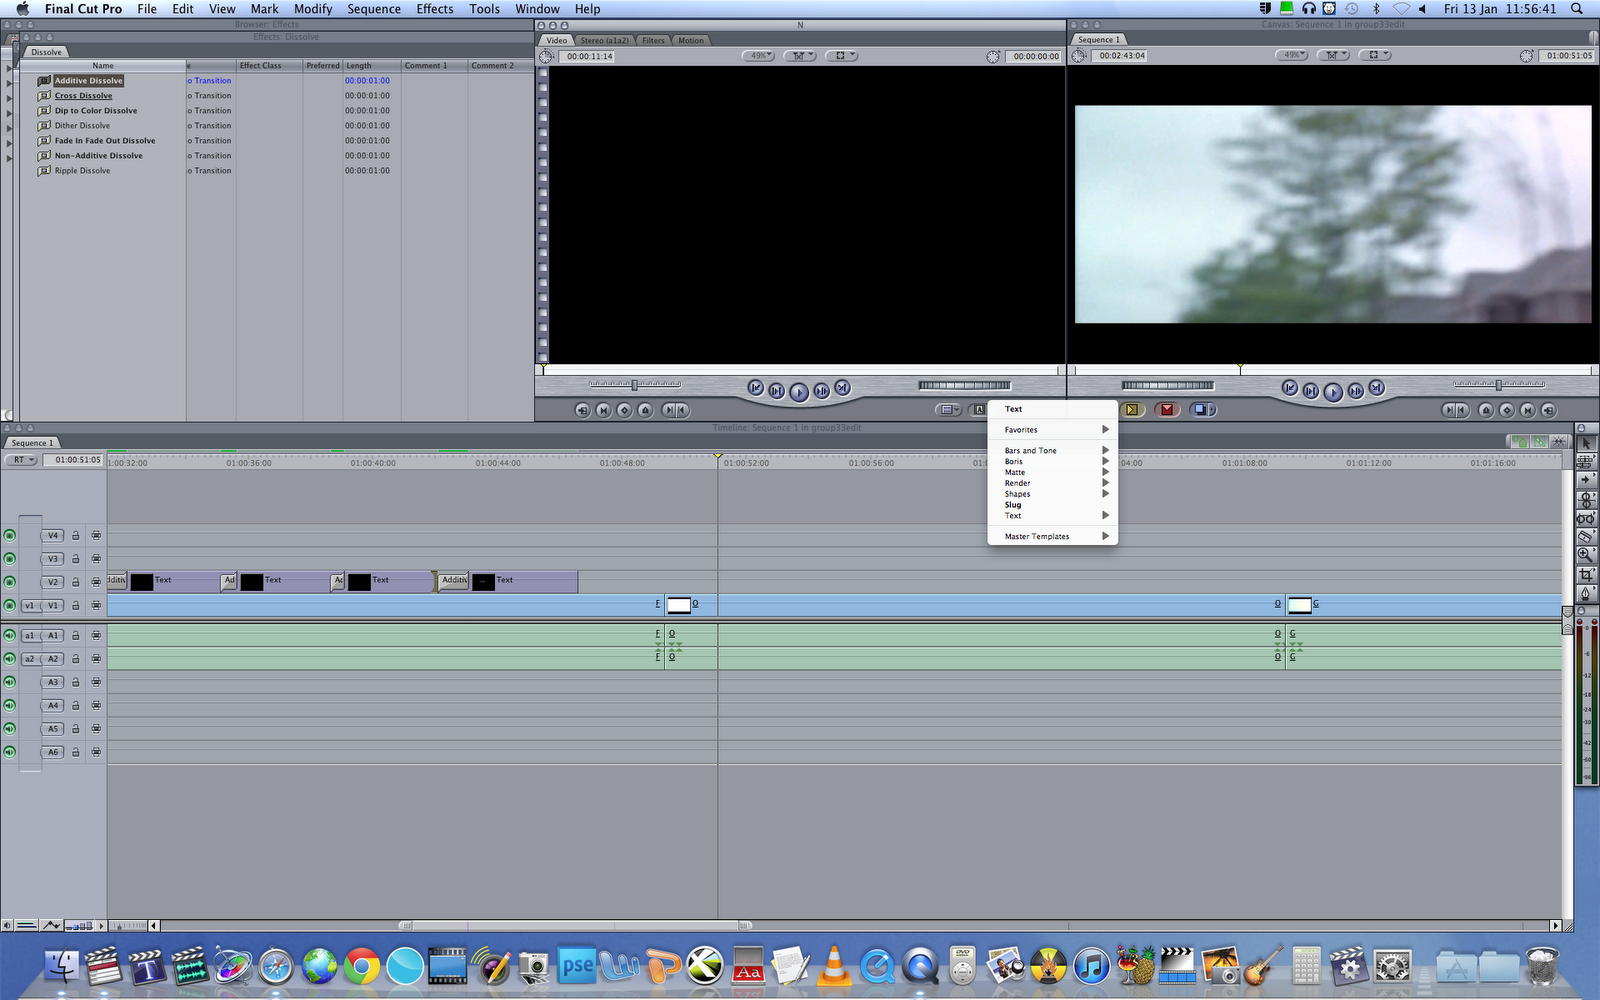Expand the Bars and Tone submenu
The height and width of the screenshot is (1000, 1600).
pyautogui.click(x=1053, y=451)
